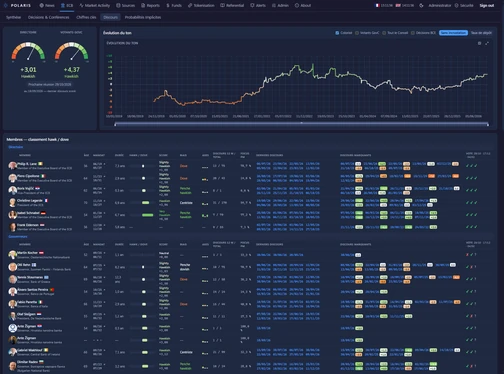Open the Referential book icon

(222, 5)
